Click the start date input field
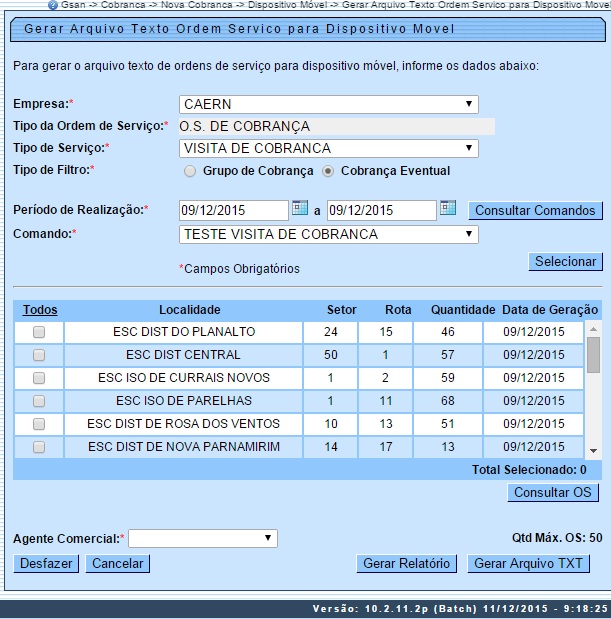The height and width of the screenshot is (619, 611). (x=233, y=210)
